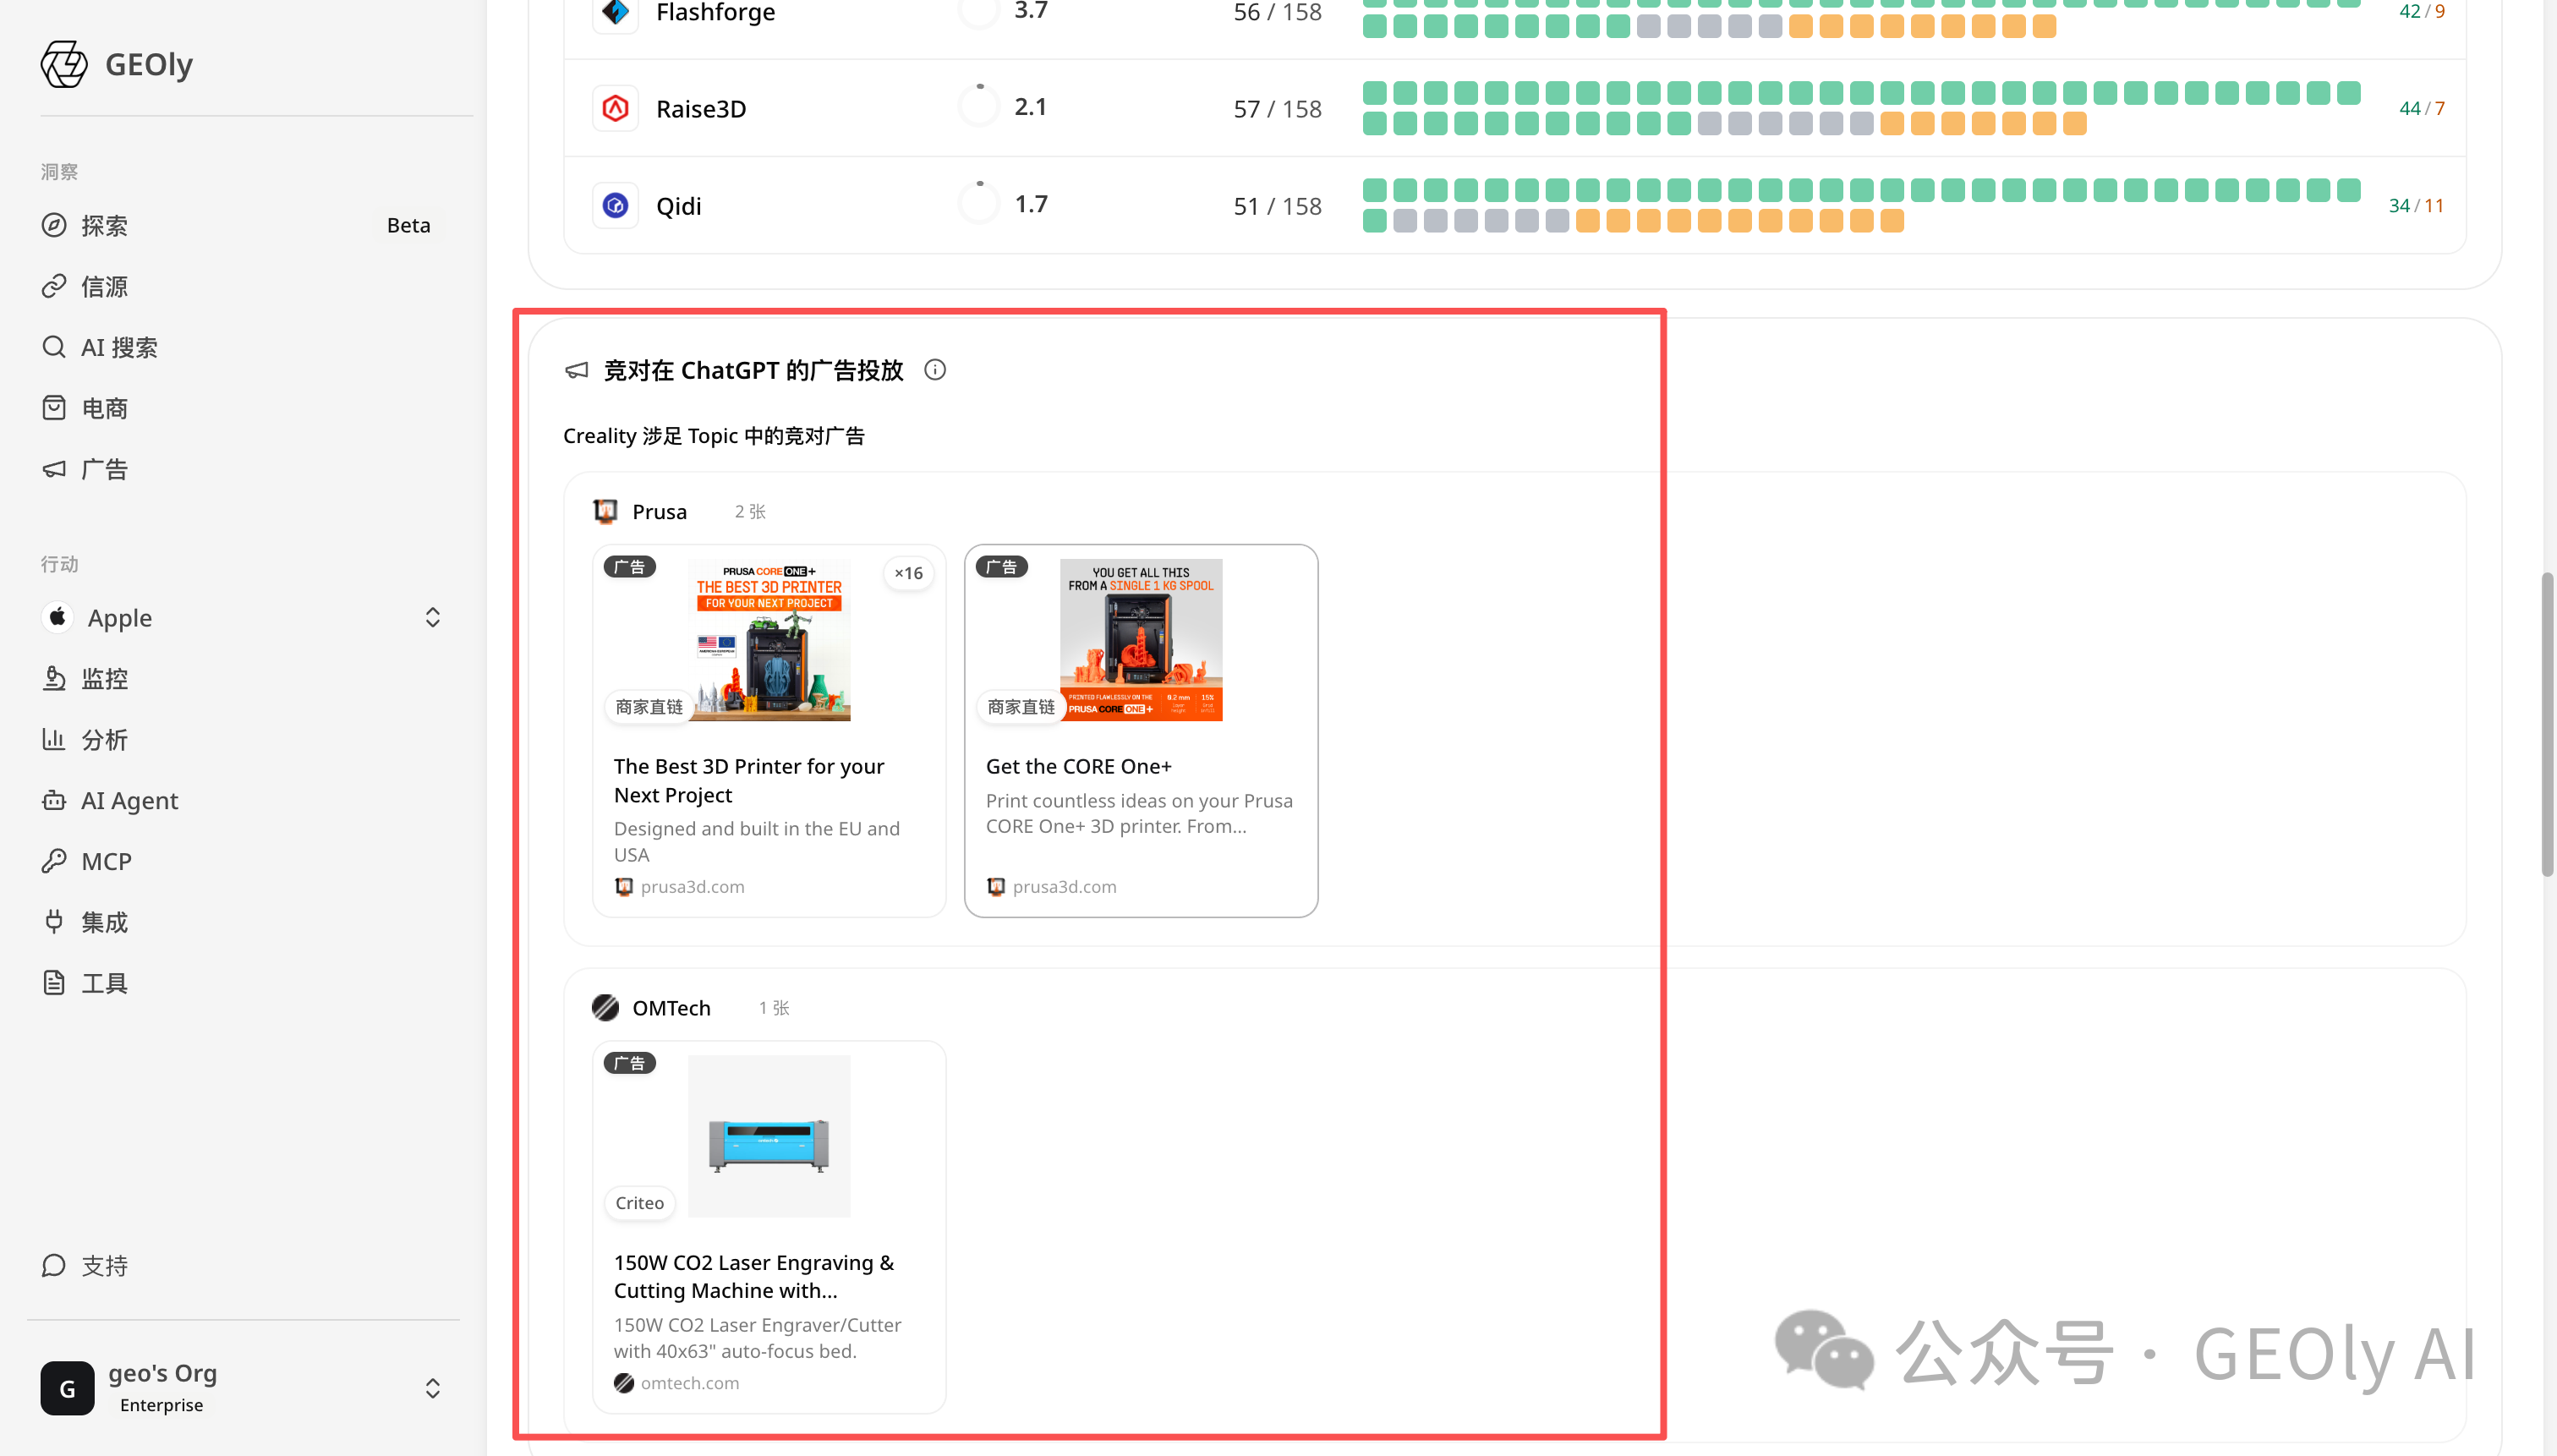Screen dimensions: 2557x1456
Task: Open the 电商 shopping bag icon
Action: click(x=54, y=408)
